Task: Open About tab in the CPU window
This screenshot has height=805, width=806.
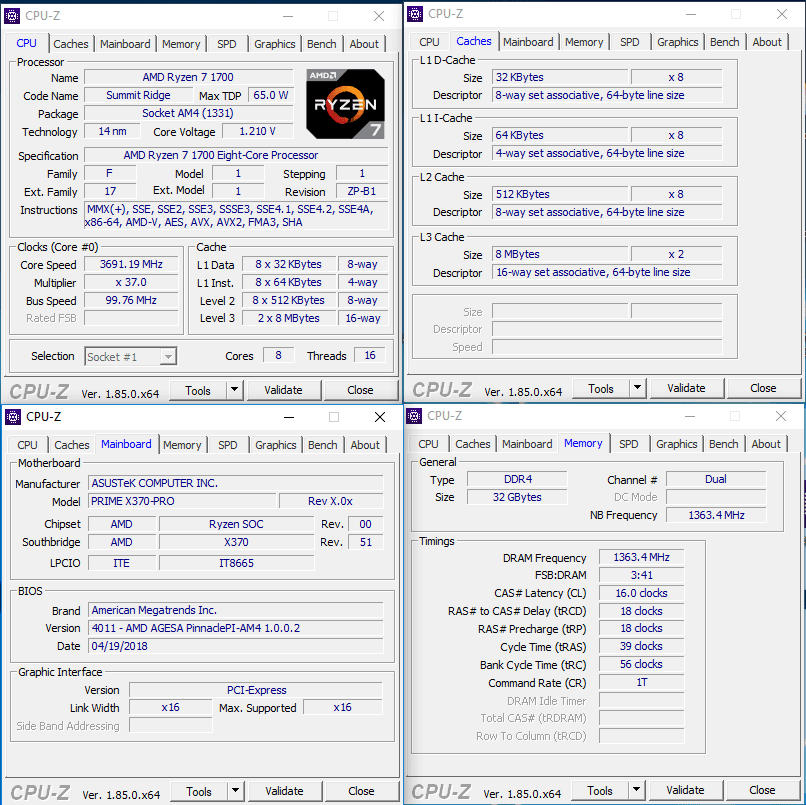Action: coord(364,44)
